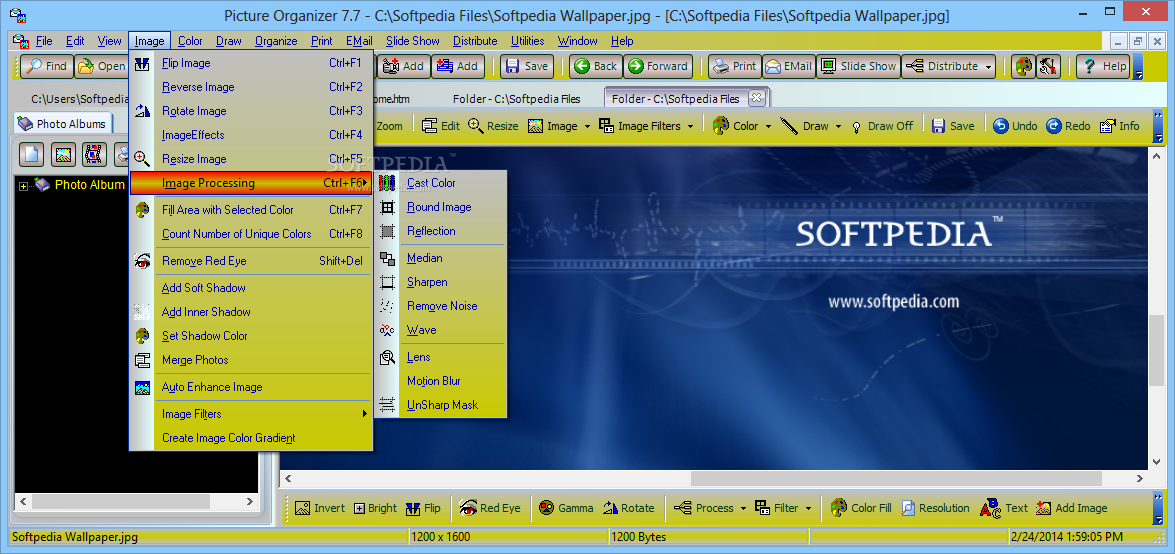Click the Rotate Image menu icon
Screen dimensions: 1175x554
[142, 111]
